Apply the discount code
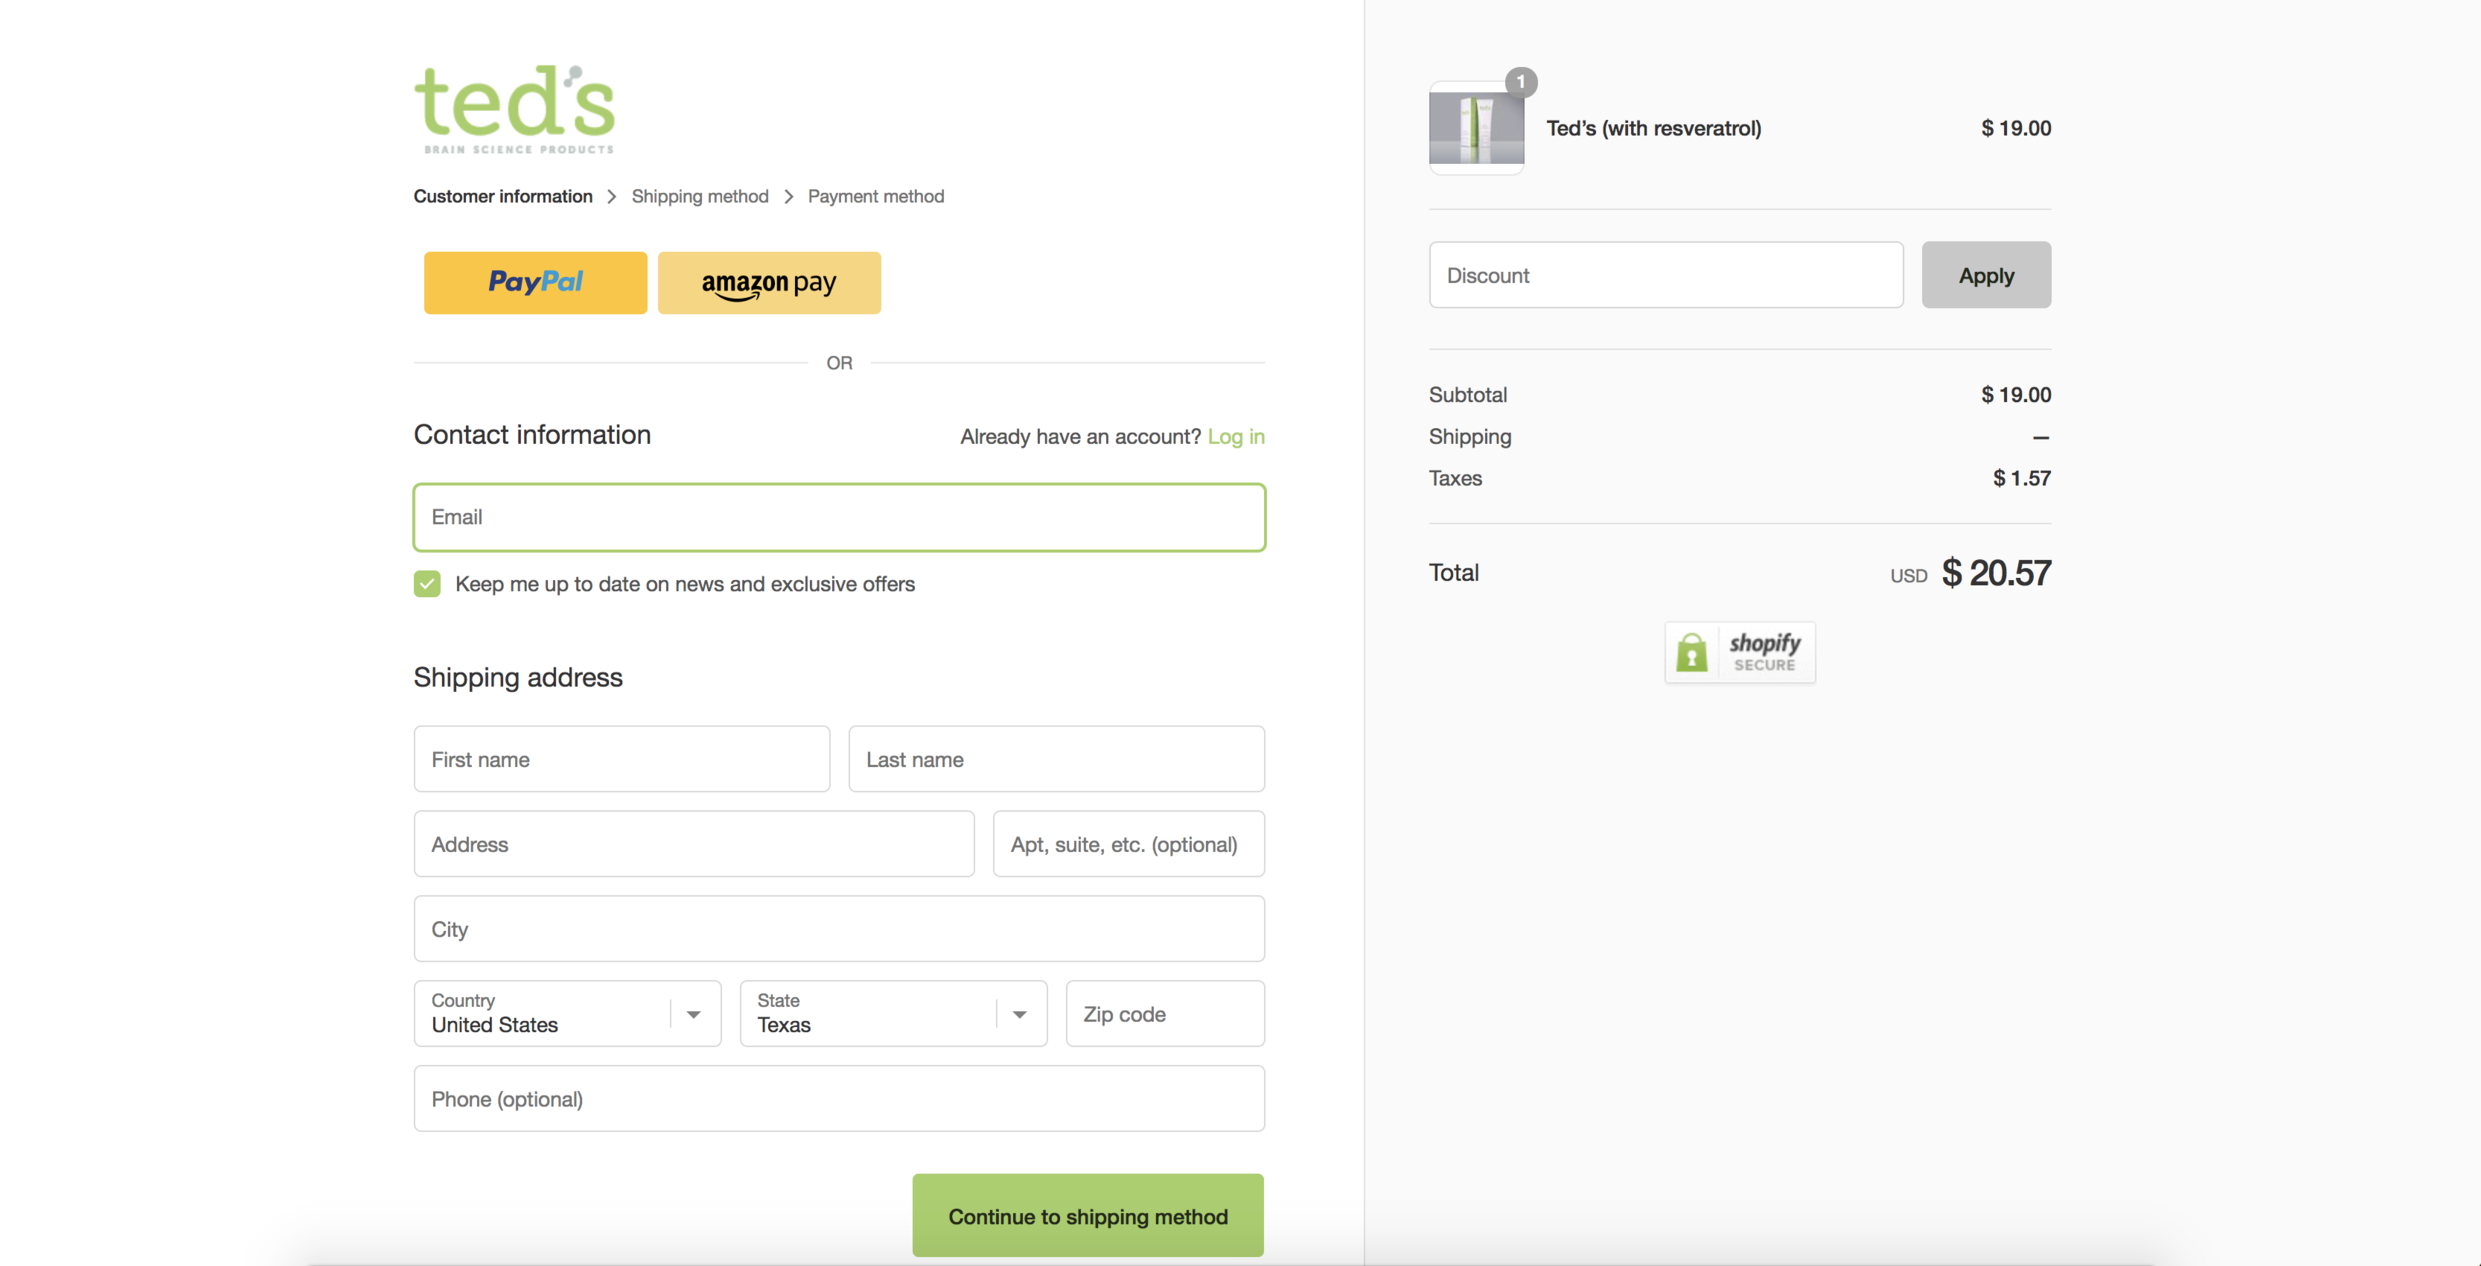Image resolution: width=2481 pixels, height=1266 pixels. pos(1986,275)
